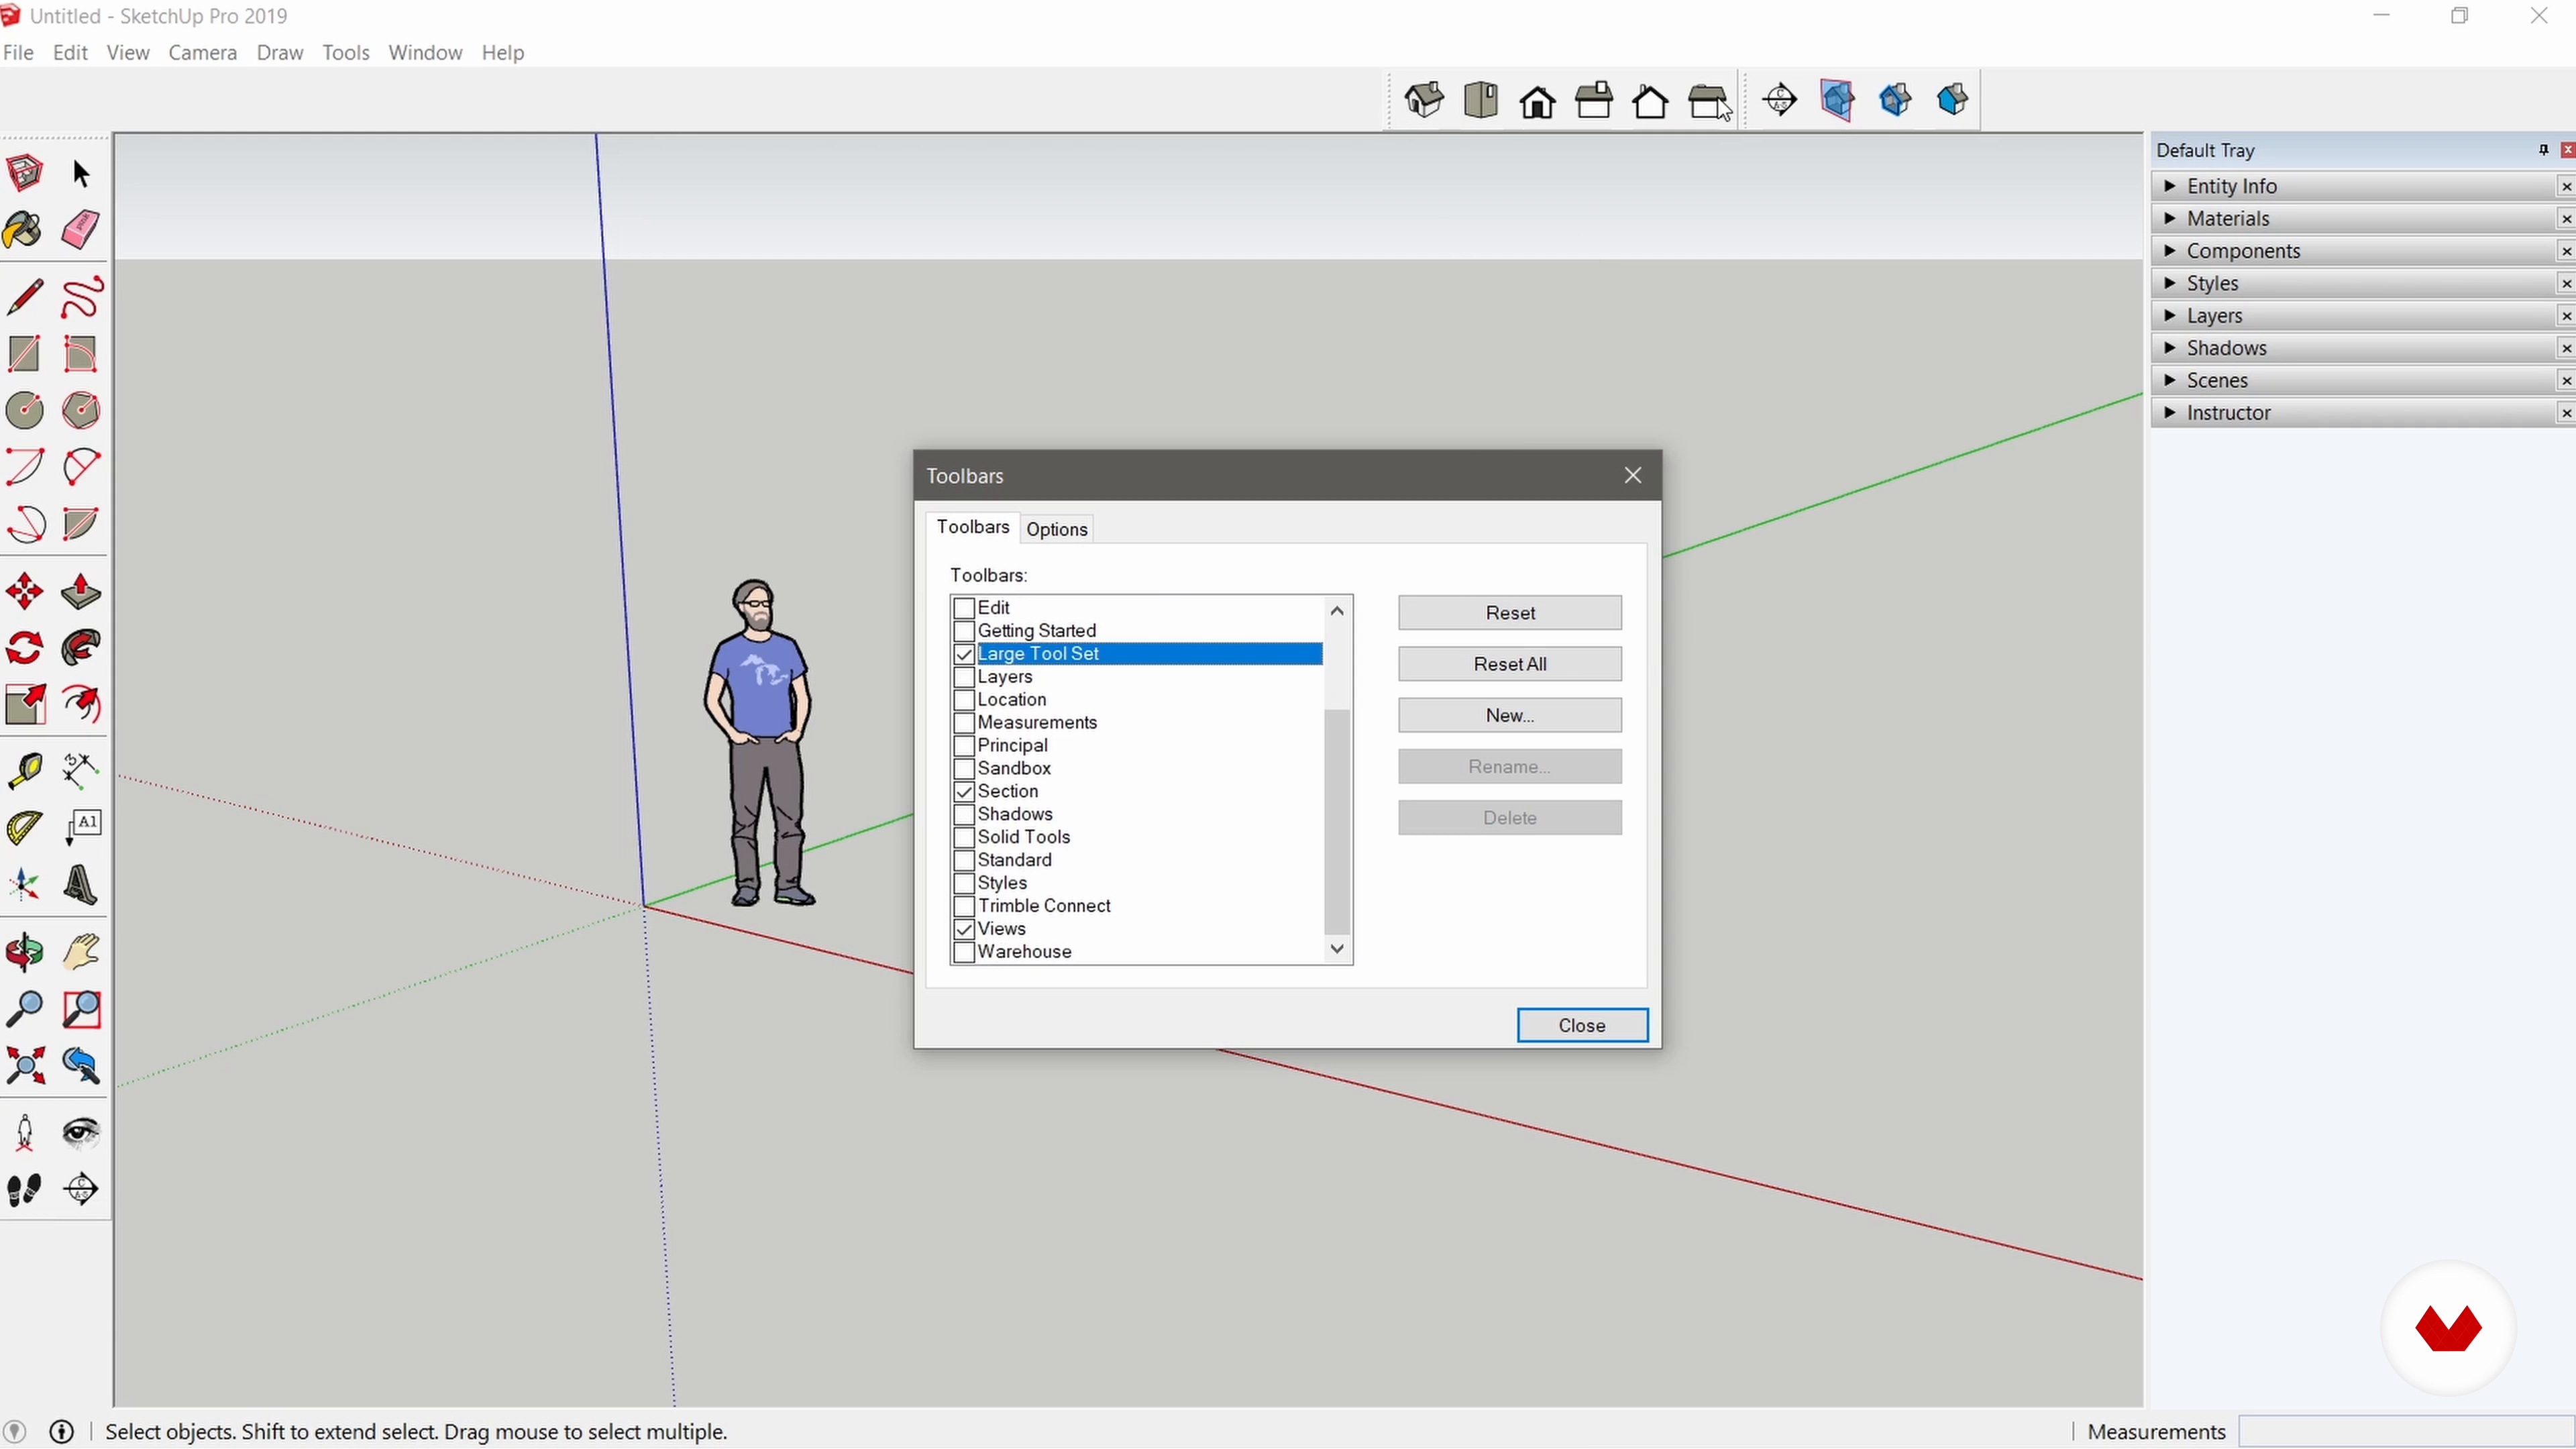Open the File menu
The width and height of the screenshot is (2576, 1449).
tap(18, 52)
